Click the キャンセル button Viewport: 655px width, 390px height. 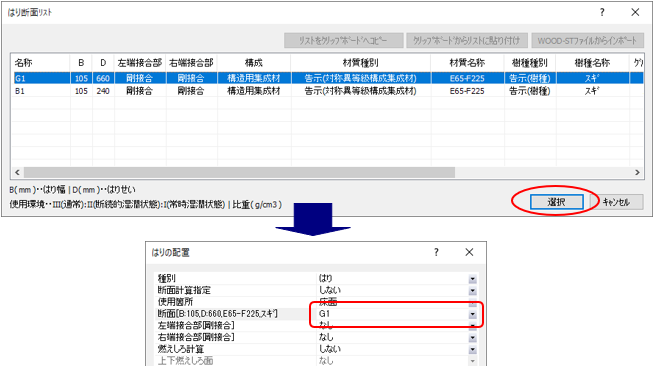(x=617, y=202)
